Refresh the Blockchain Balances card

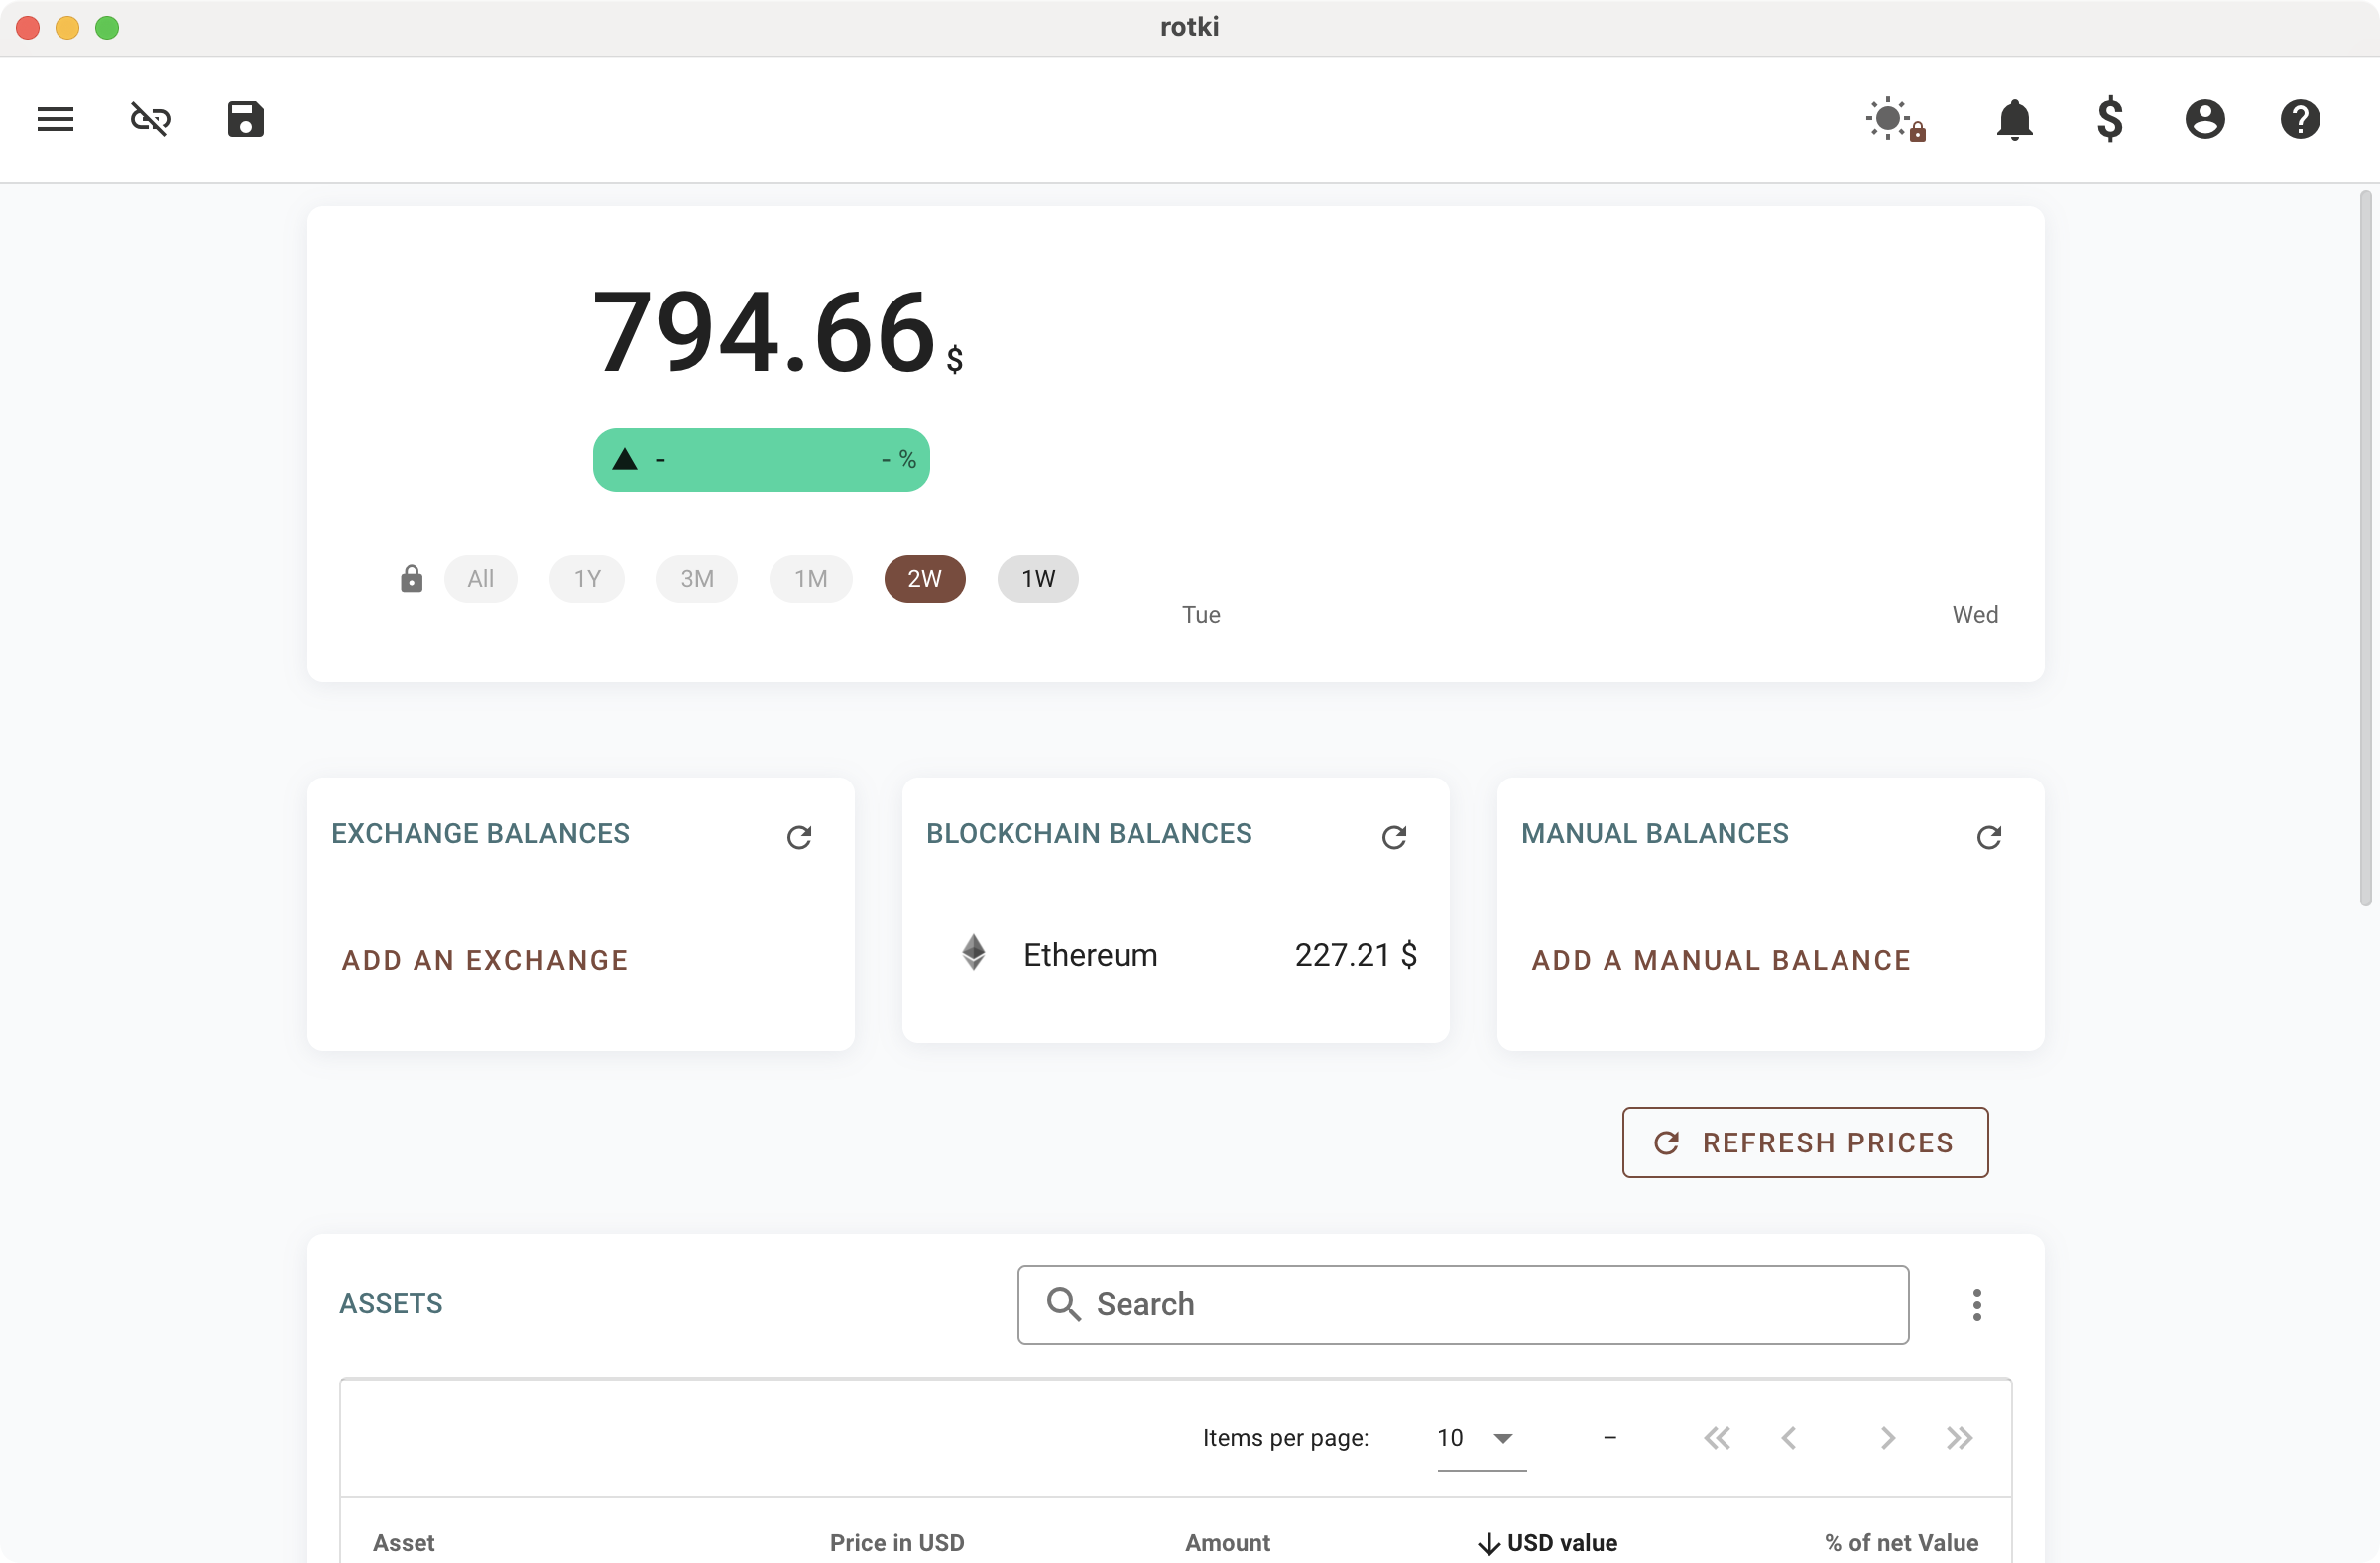point(1394,837)
